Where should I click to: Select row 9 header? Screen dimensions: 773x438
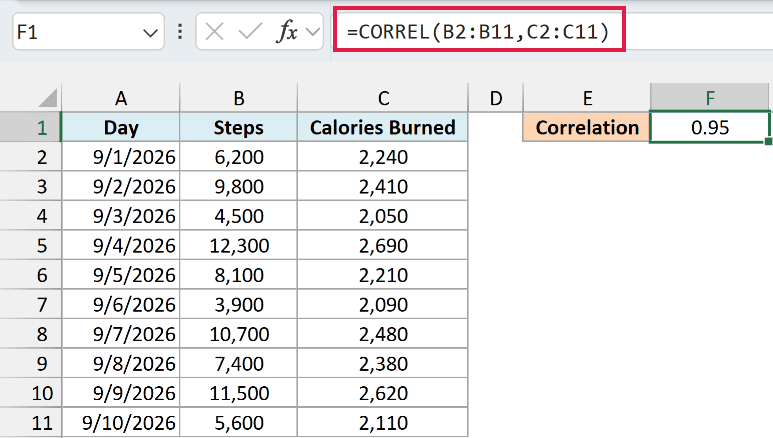[x=31, y=364]
